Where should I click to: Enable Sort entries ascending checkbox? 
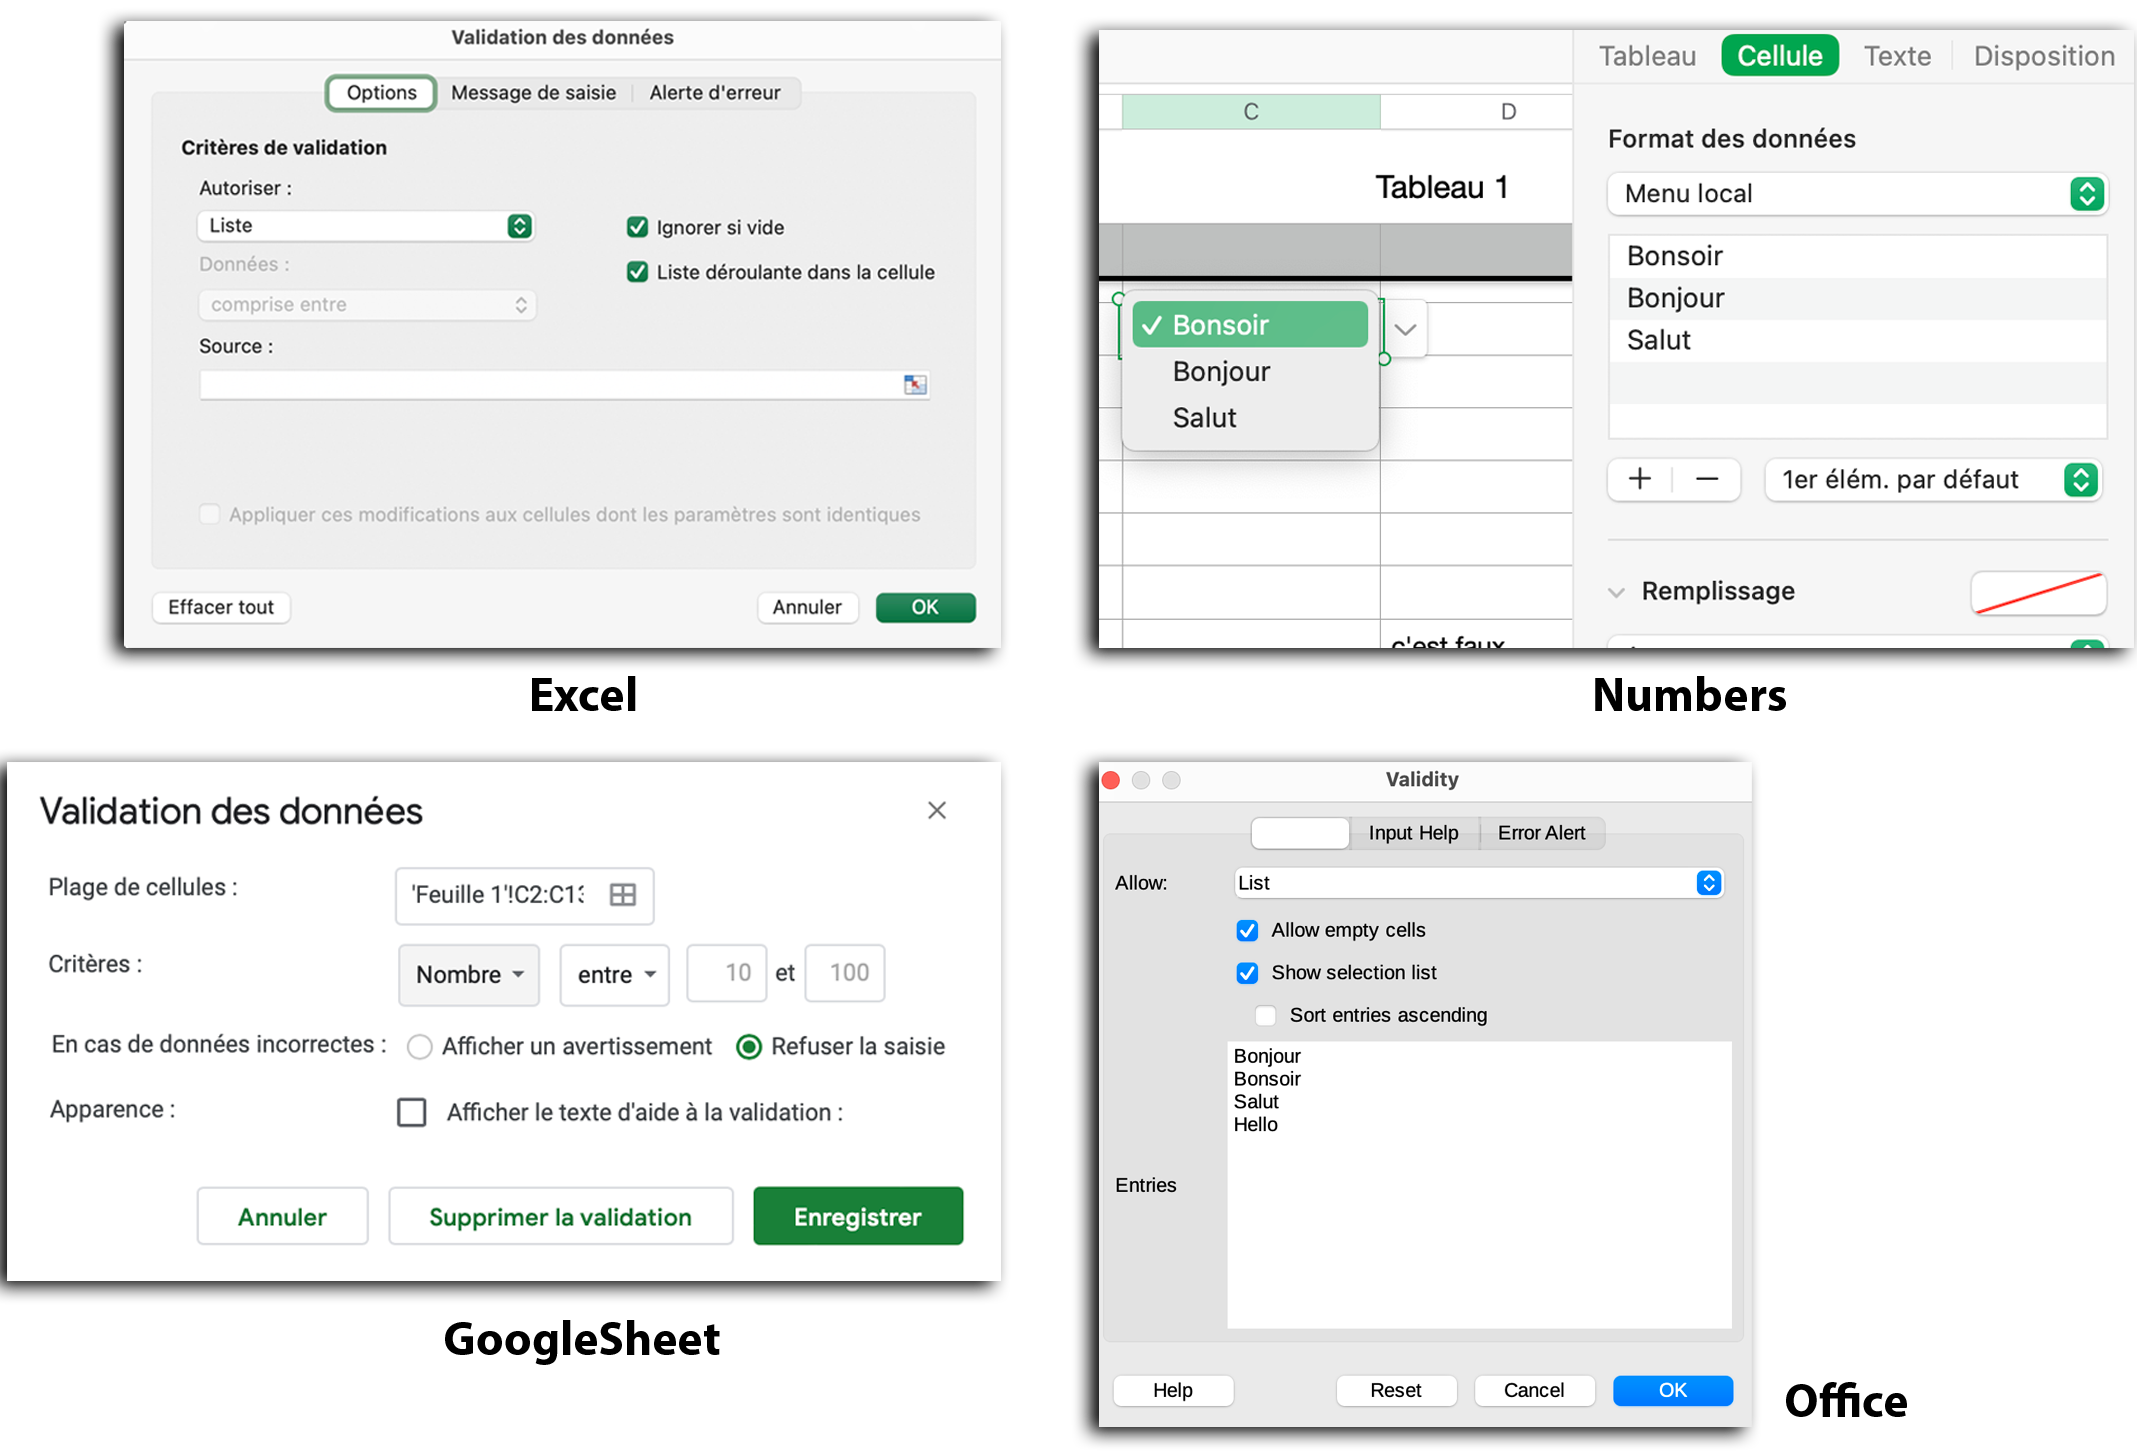pyautogui.click(x=1265, y=1016)
